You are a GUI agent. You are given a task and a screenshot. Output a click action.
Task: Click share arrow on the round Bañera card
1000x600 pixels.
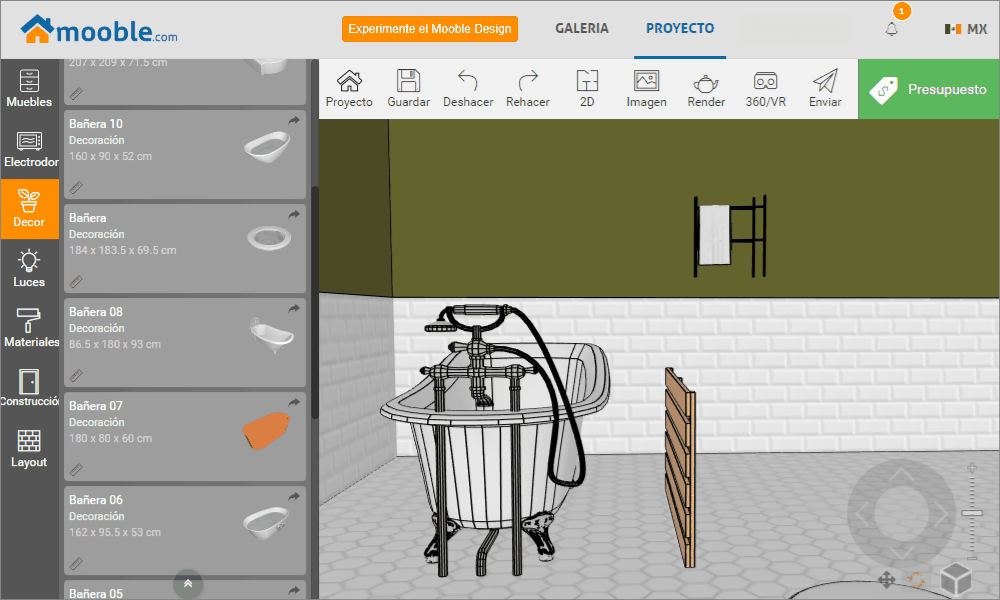click(x=293, y=215)
